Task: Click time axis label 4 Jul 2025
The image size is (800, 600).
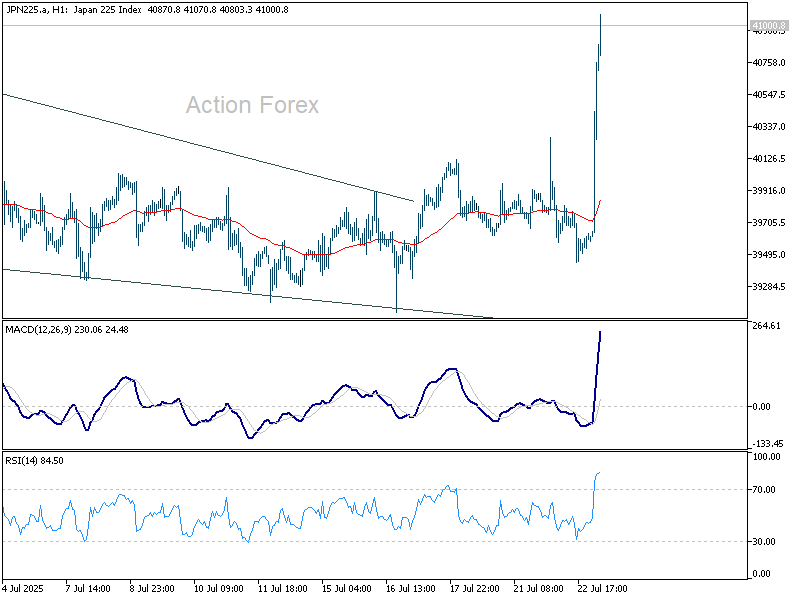Action: pyautogui.click(x=23, y=589)
